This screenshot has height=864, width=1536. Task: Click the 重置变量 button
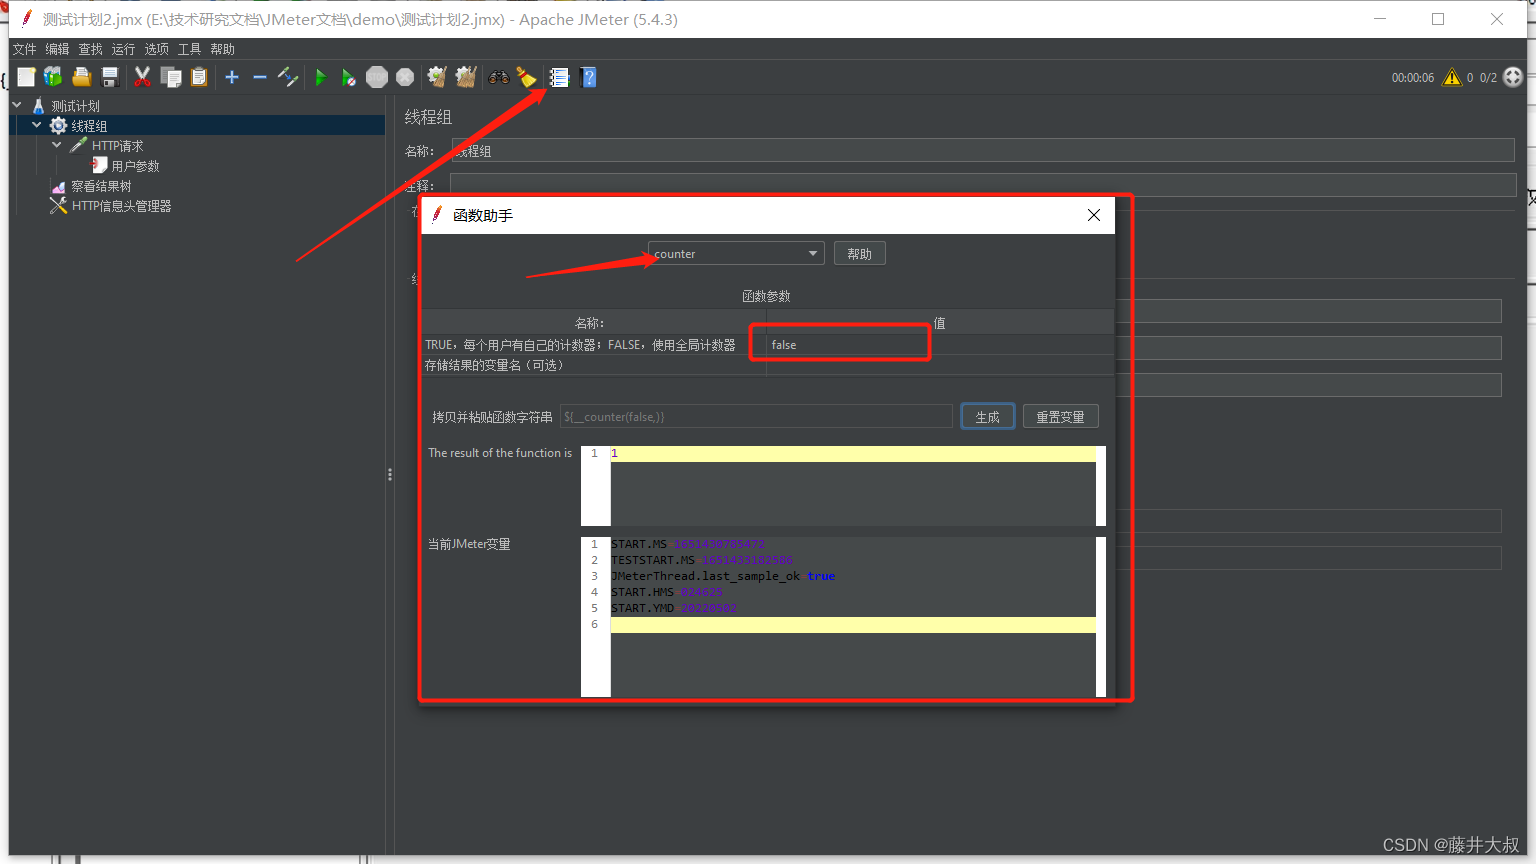(1060, 416)
